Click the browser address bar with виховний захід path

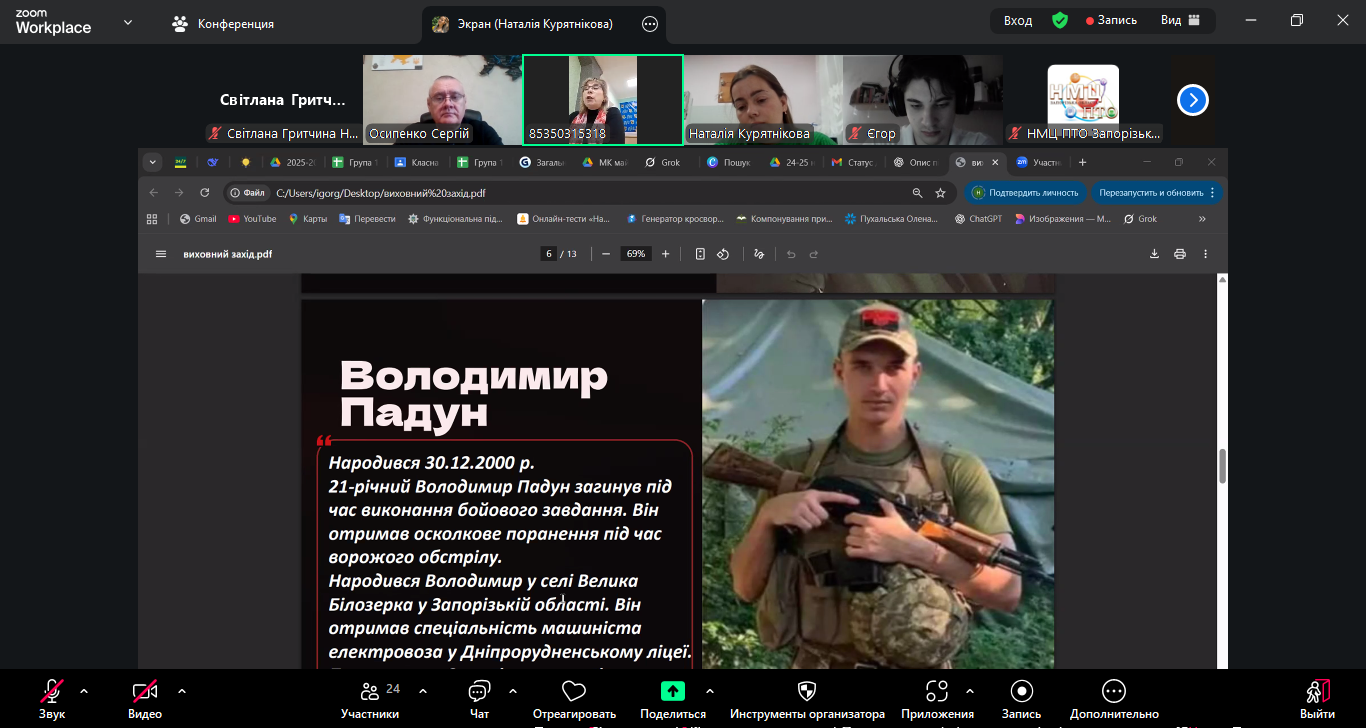click(590, 193)
